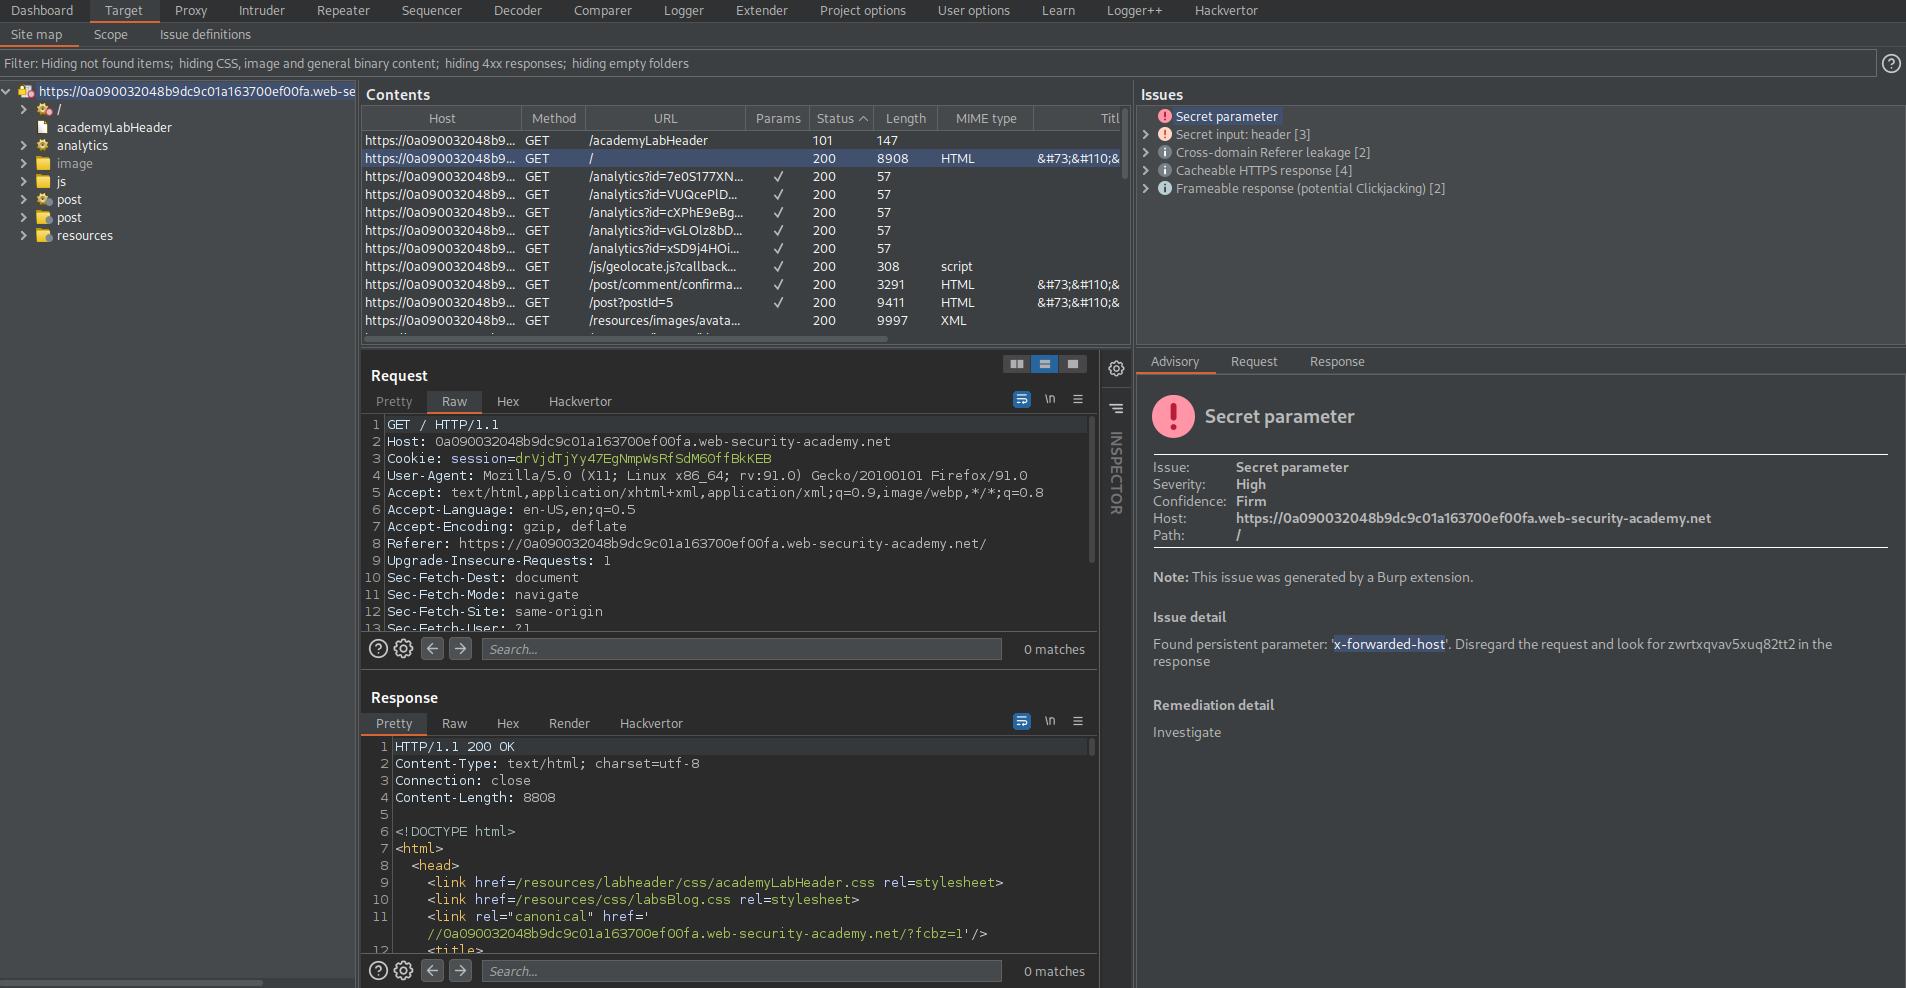Toggle non-printable characters in Request editor
Screen dimensions: 1906x988
coord(1050,399)
